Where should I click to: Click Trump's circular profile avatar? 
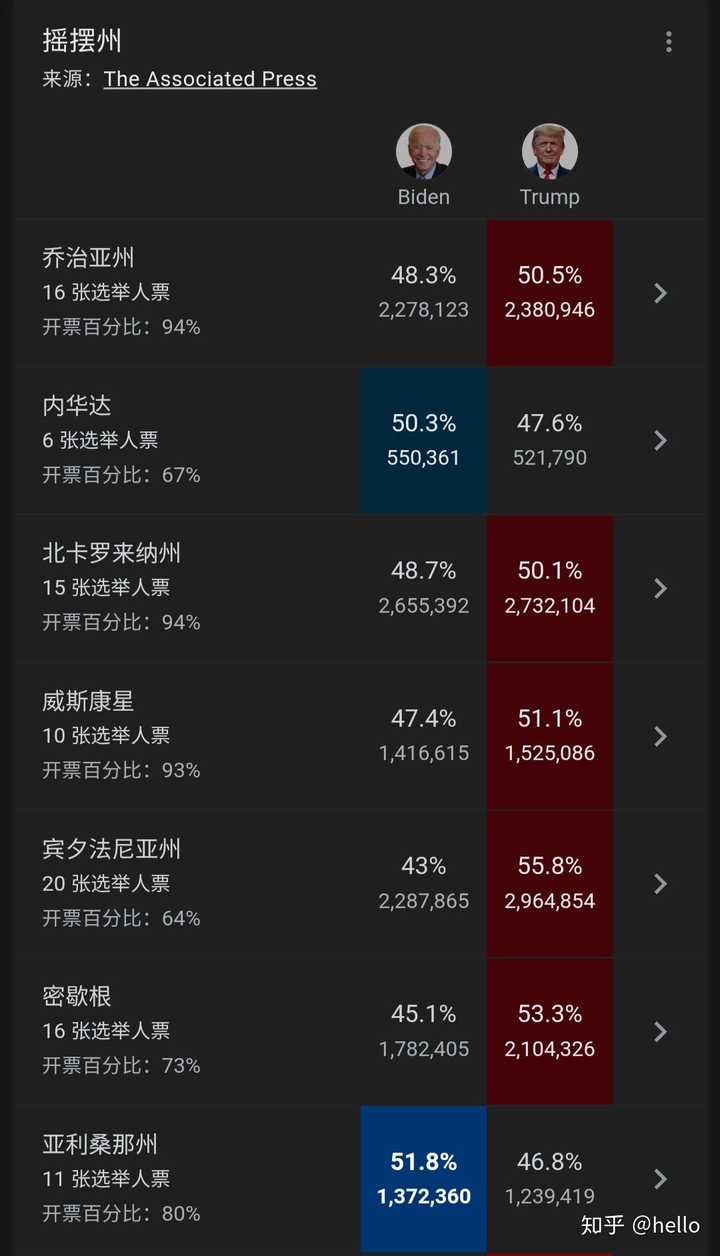(x=549, y=151)
